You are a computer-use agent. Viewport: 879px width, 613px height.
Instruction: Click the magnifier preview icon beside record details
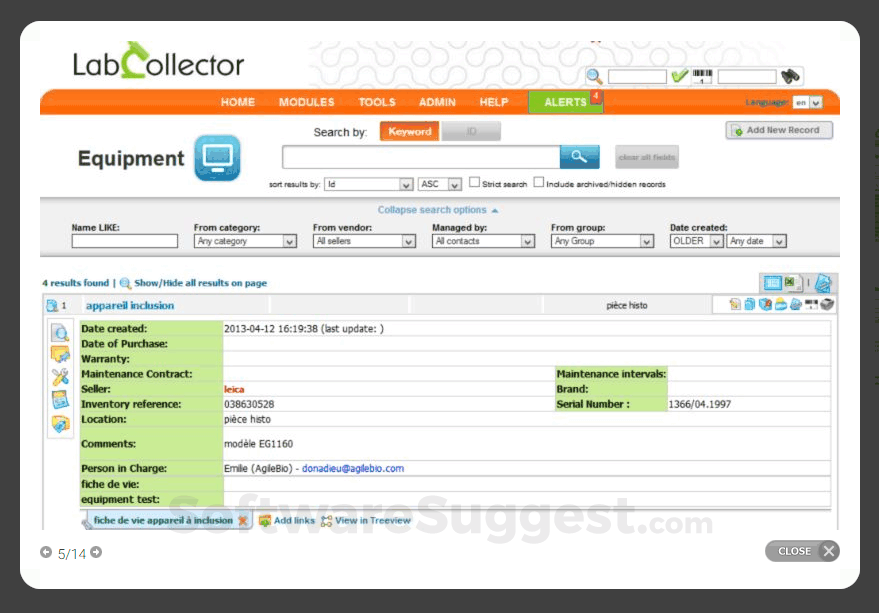[60, 332]
